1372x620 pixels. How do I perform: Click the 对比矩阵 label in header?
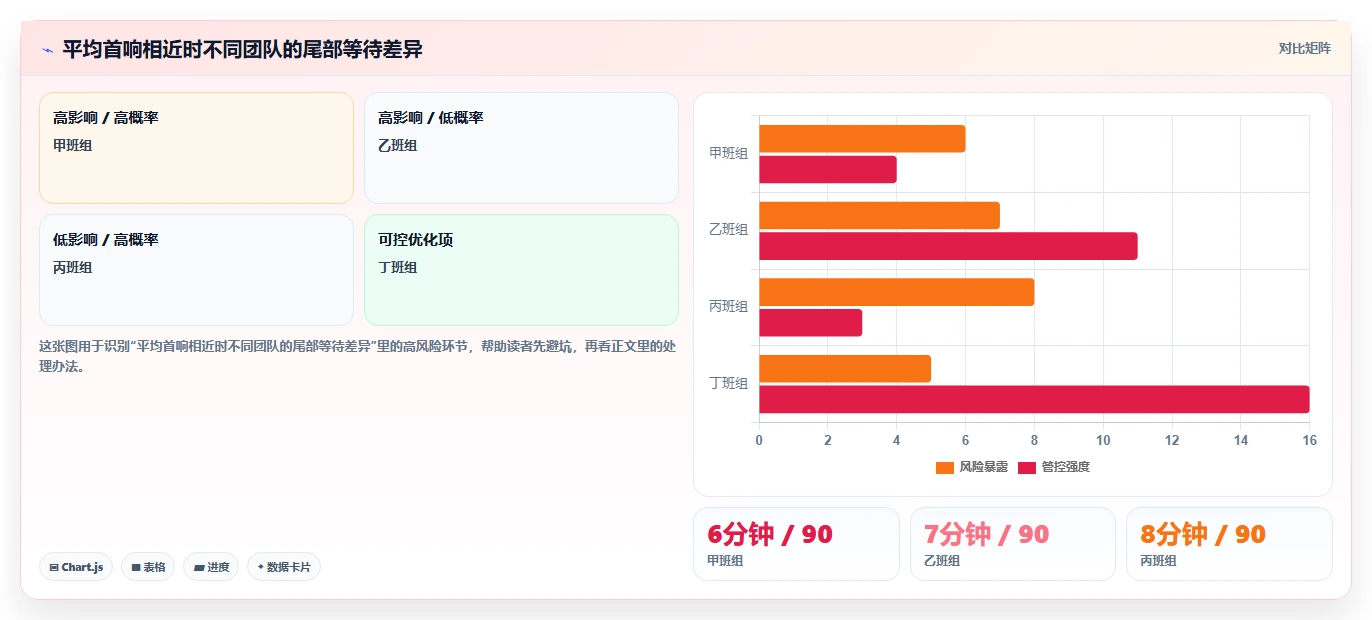coord(1304,49)
